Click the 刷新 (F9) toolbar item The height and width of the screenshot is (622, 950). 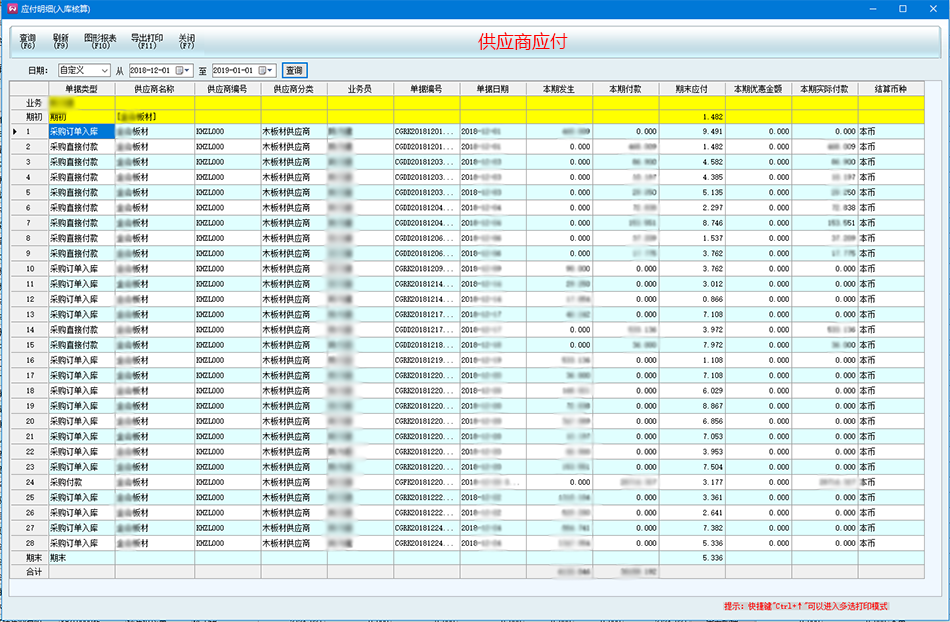point(60,41)
